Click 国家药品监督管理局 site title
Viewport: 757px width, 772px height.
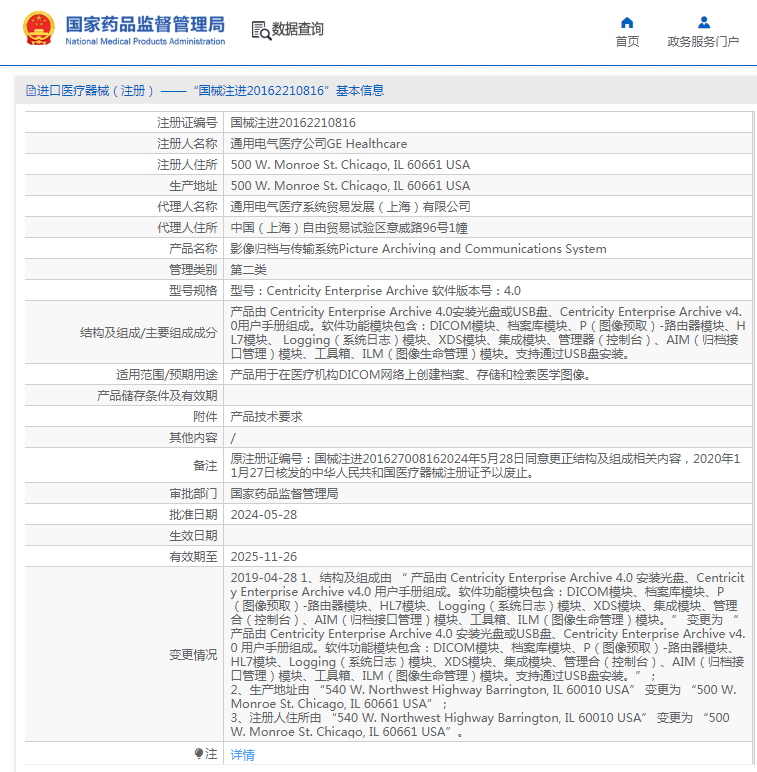145,24
